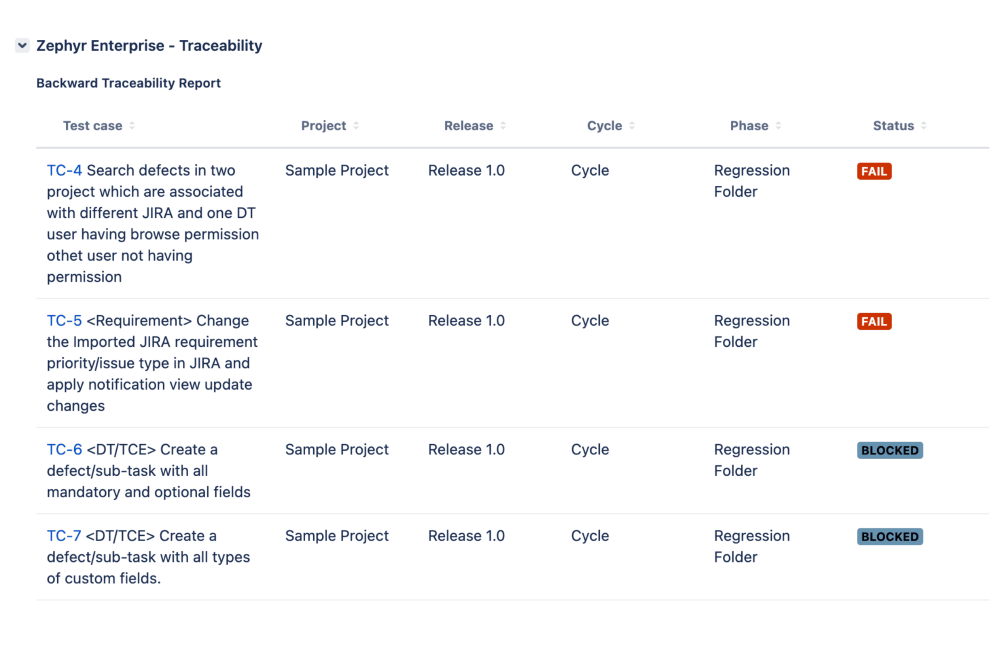The height and width of the screenshot is (645, 1000).
Task: Click sort icon beside Status header
Action: click(x=924, y=126)
